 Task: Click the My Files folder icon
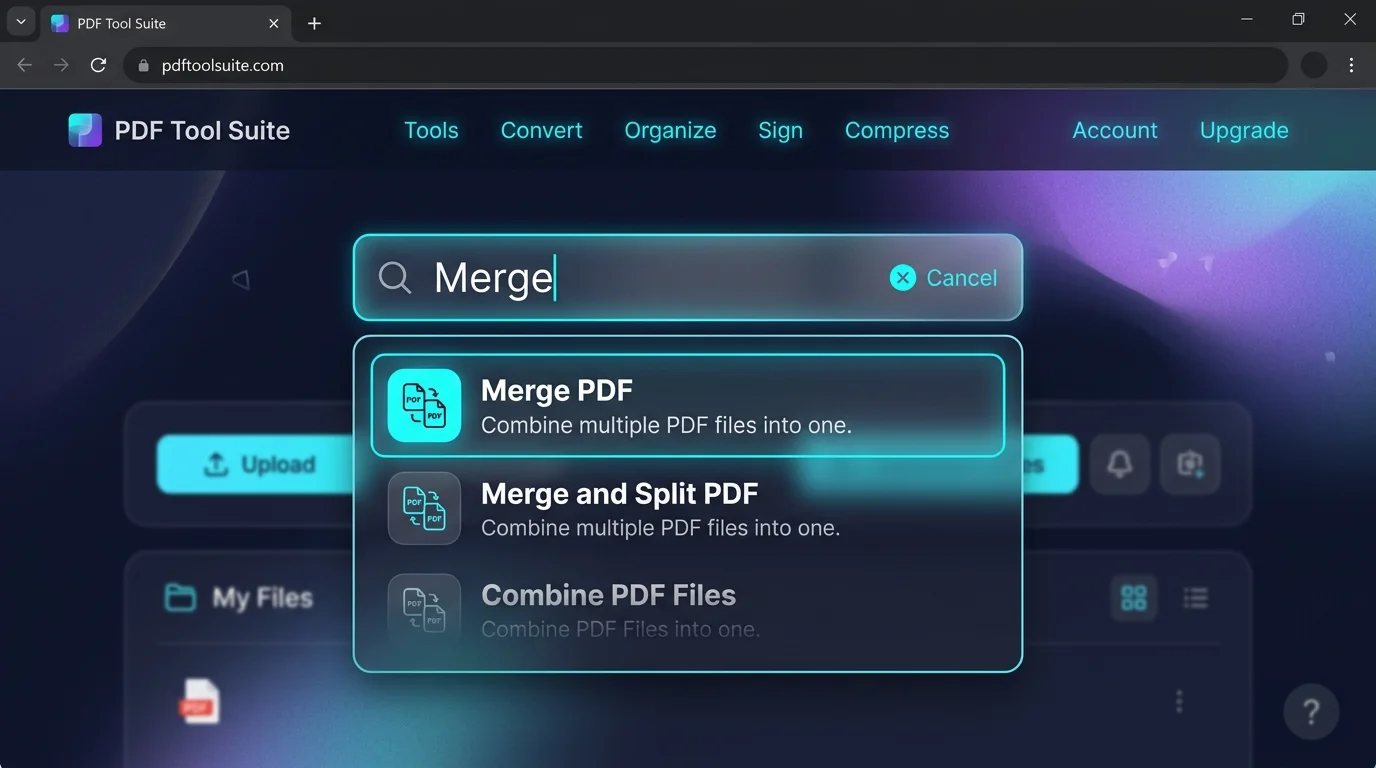(x=180, y=598)
